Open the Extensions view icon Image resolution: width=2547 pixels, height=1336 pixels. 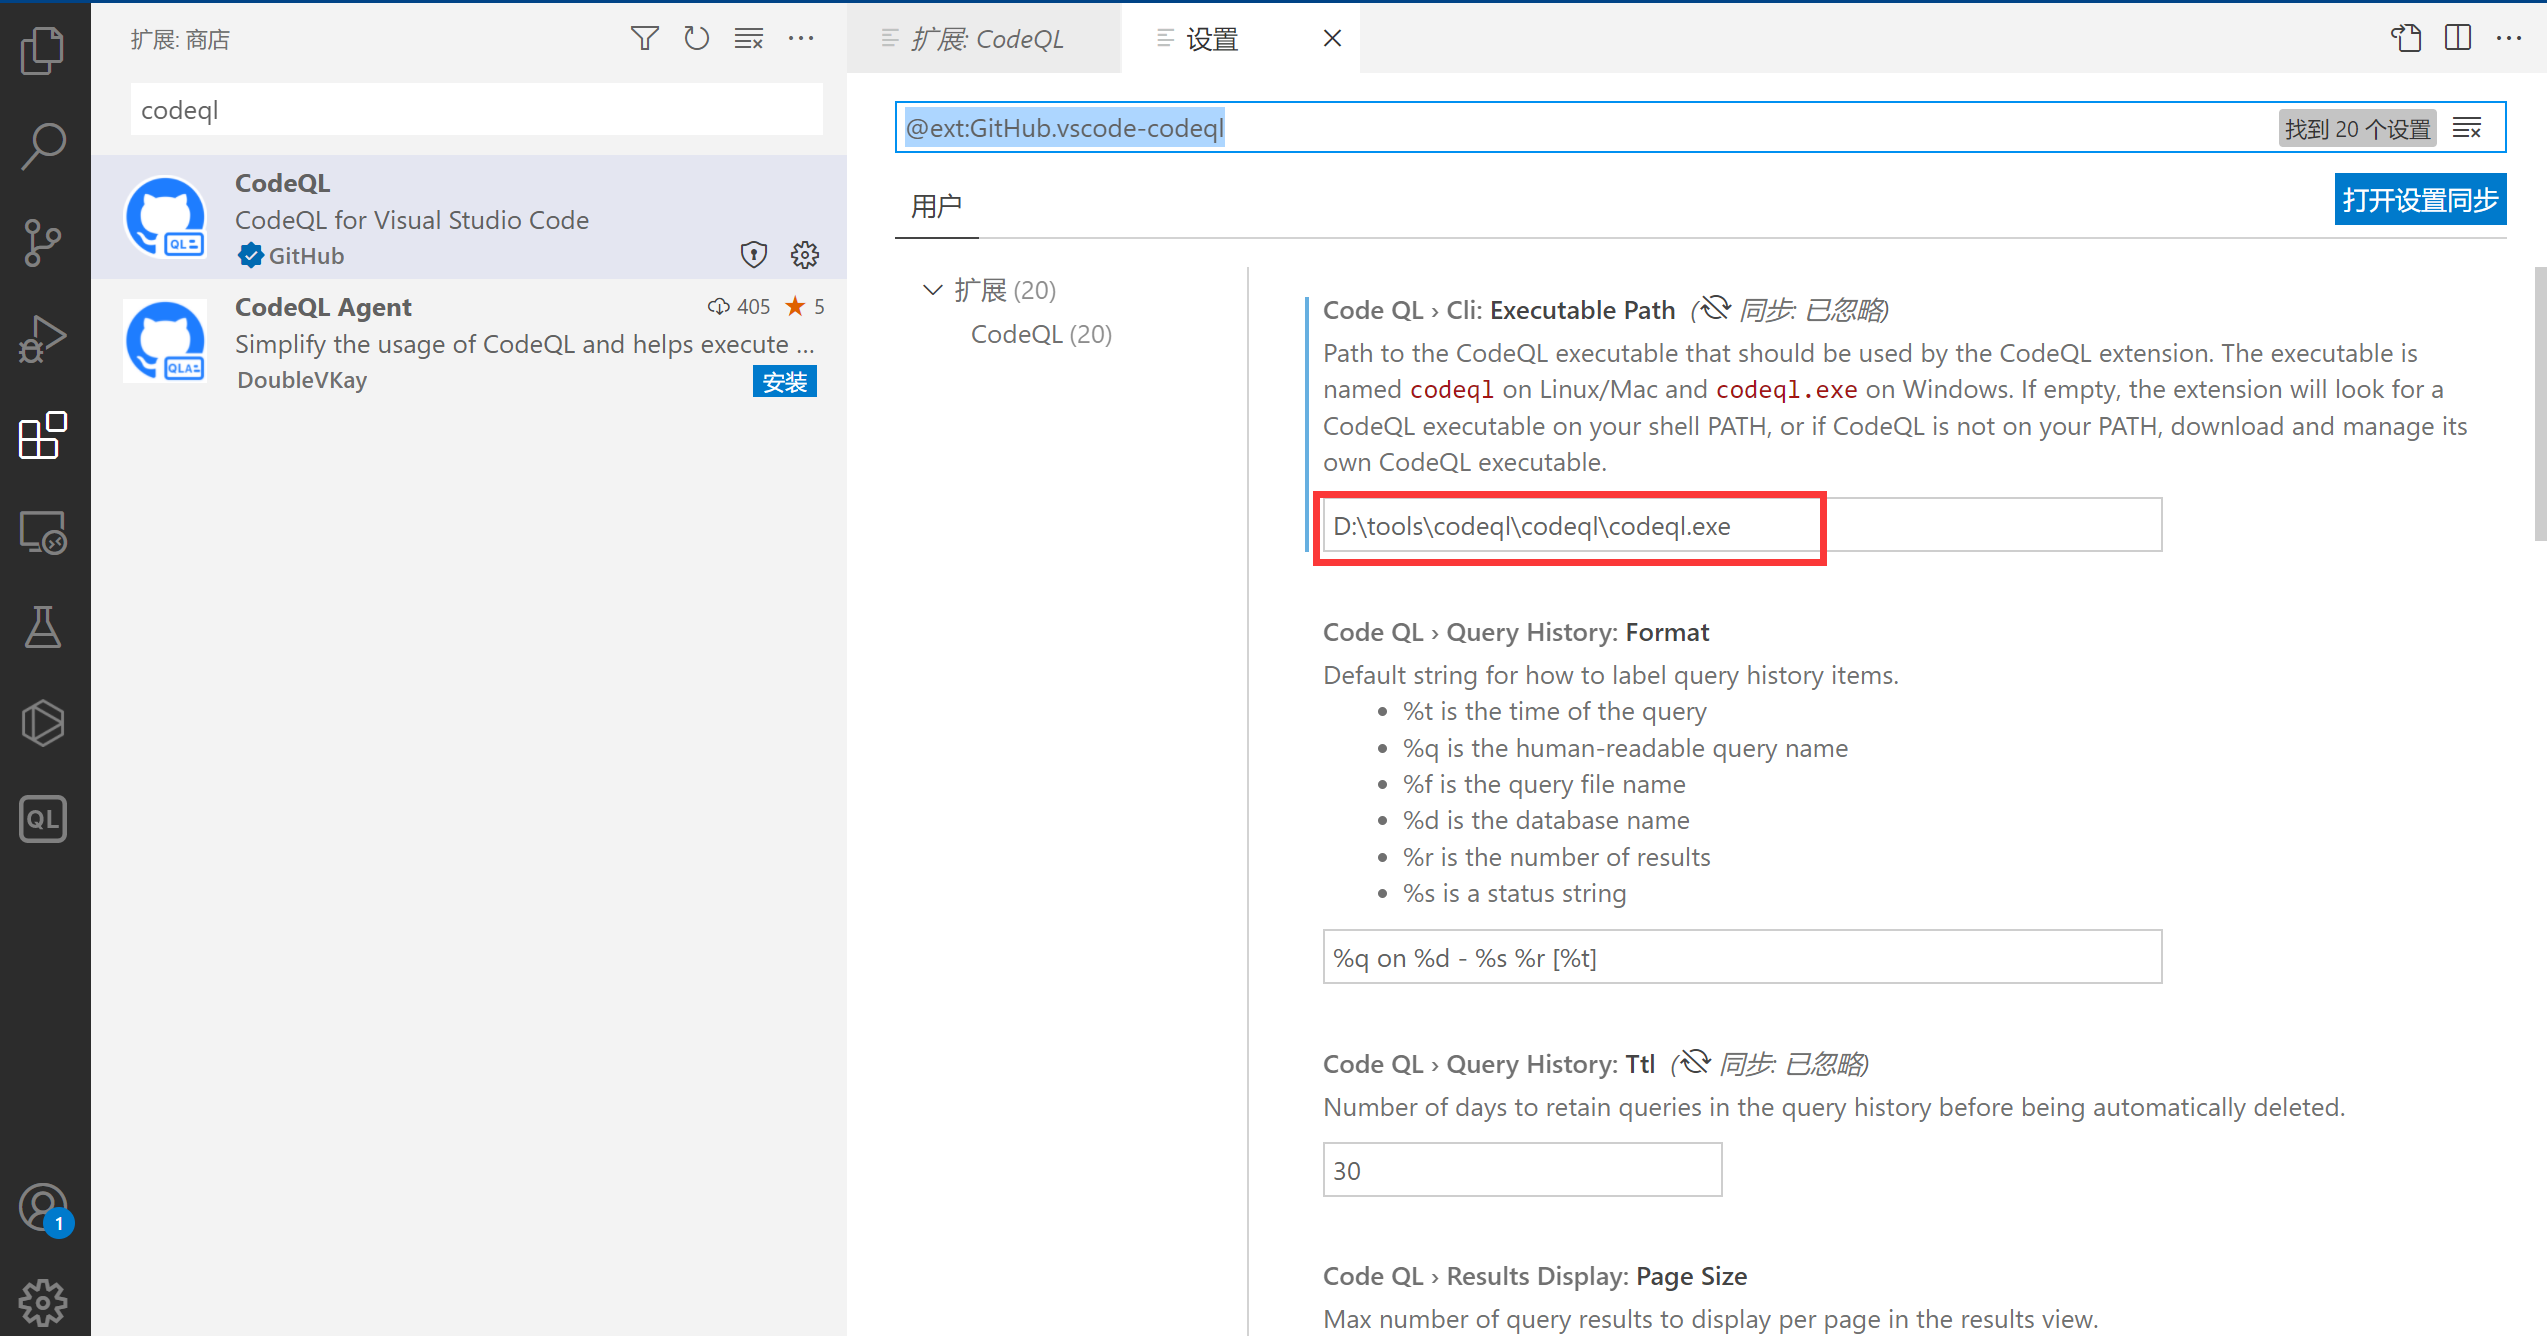tap(43, 435)
